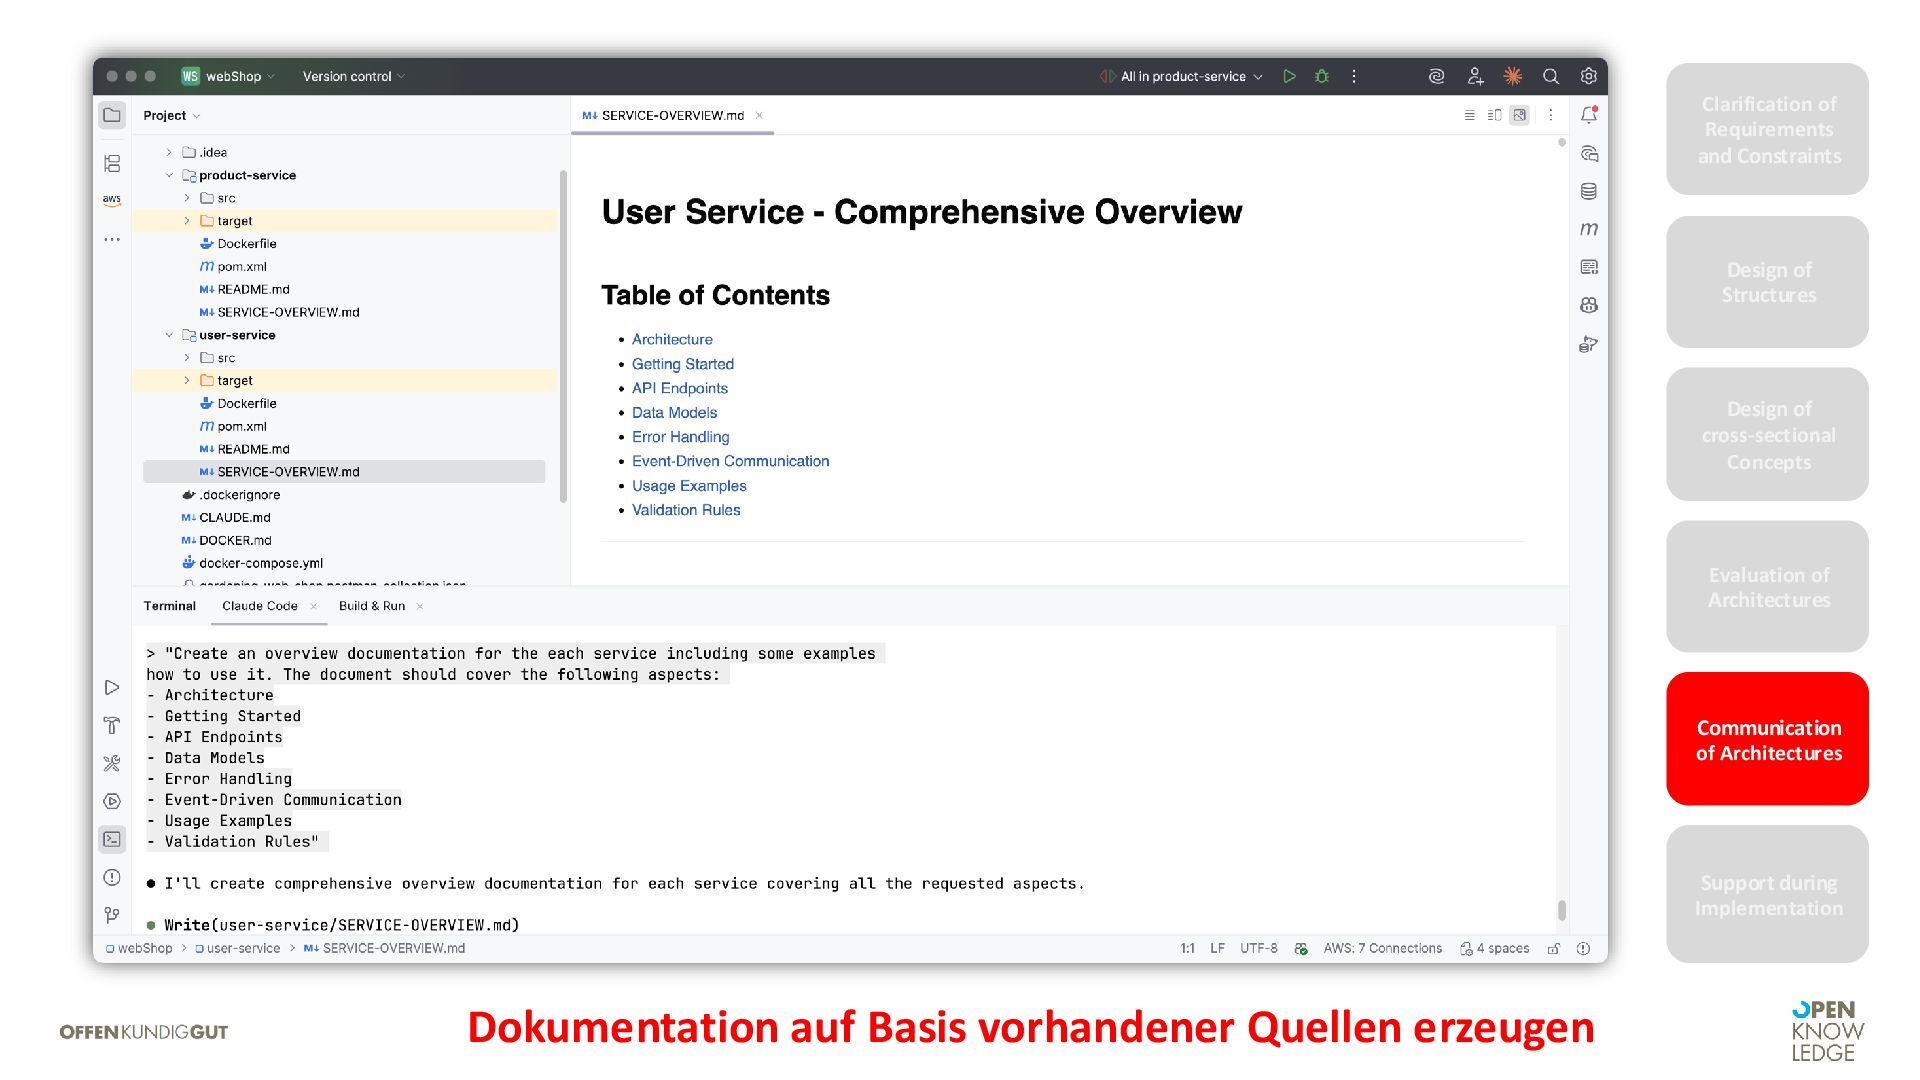Open the Database tool window
1920x1080 pixels.
(1588, 191)
